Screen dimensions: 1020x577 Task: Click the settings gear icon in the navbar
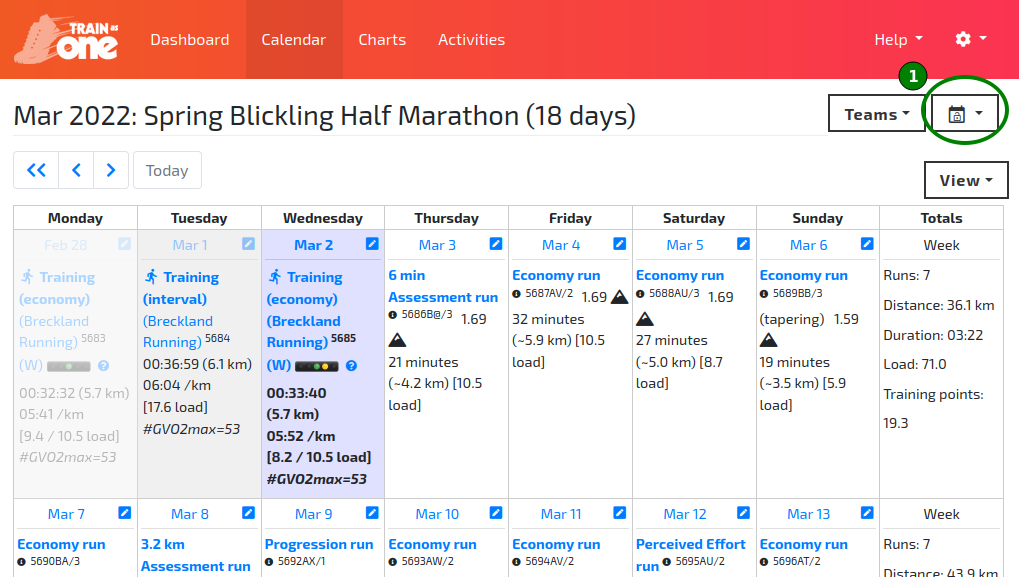963,39
